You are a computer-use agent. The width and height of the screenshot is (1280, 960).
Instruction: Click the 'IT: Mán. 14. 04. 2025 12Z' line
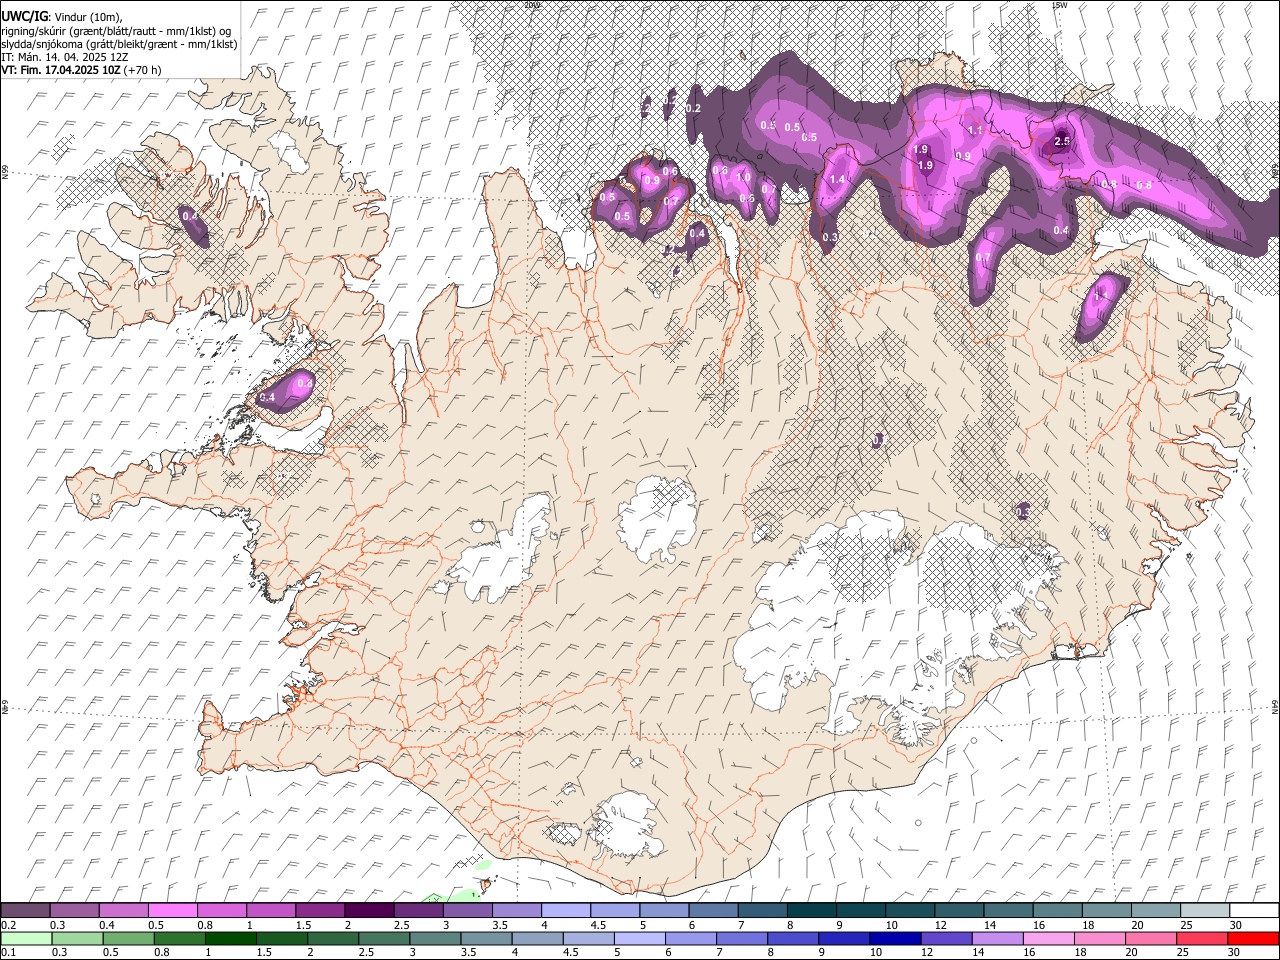(65, 57)
